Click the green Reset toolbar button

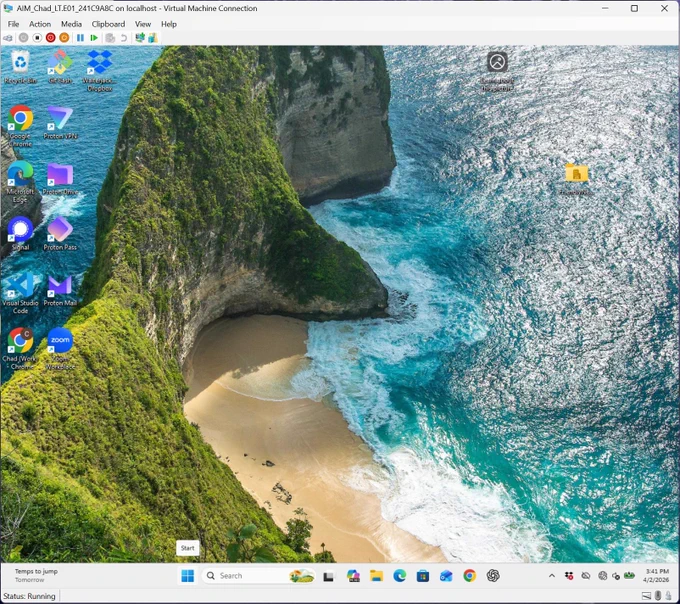tap(94, 38)
